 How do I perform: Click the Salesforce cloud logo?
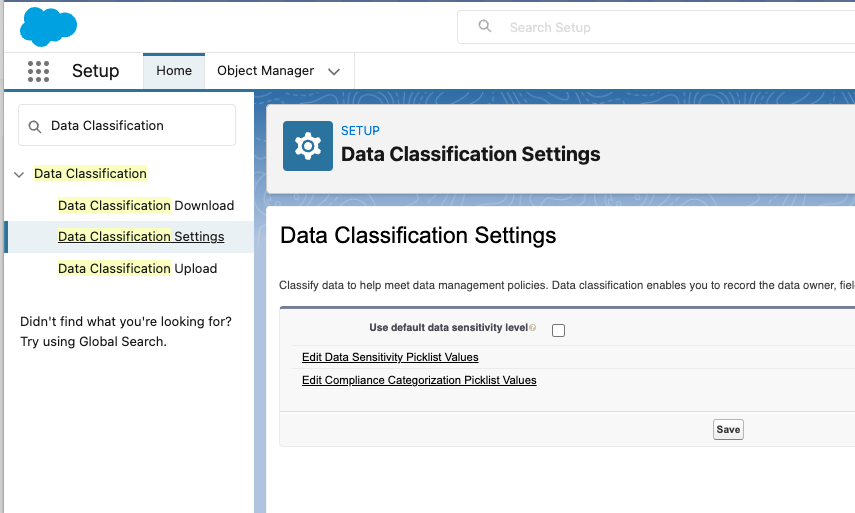(48, 27)
